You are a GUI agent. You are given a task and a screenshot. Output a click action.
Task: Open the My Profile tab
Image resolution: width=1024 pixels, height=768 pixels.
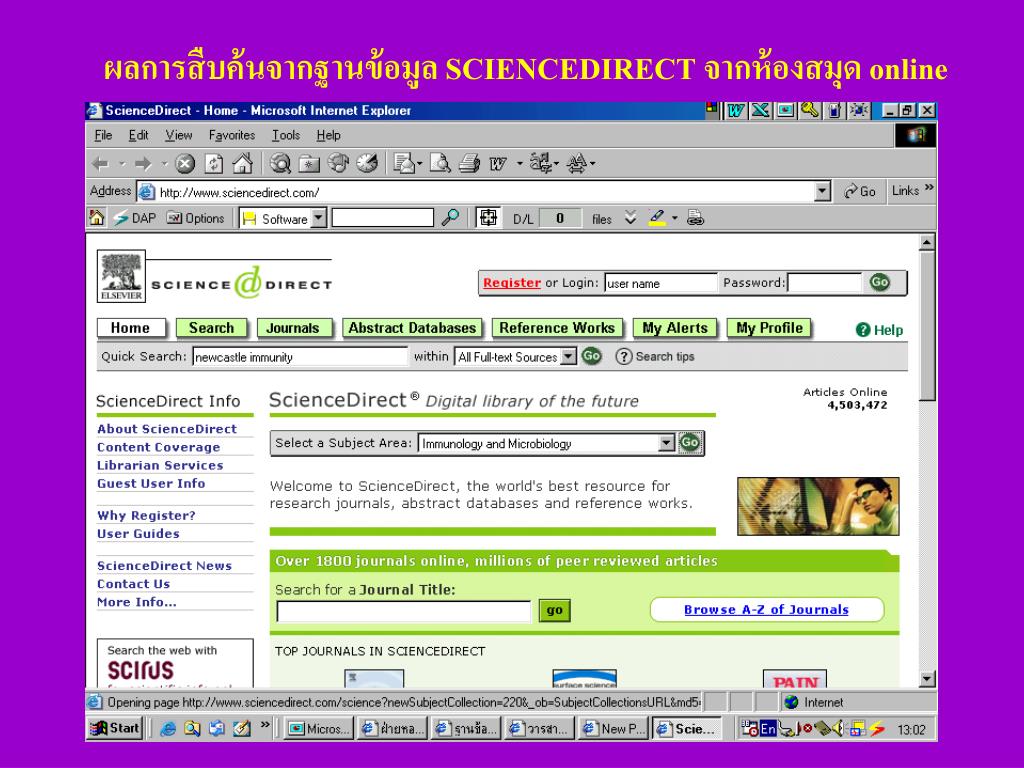point(769,328)
